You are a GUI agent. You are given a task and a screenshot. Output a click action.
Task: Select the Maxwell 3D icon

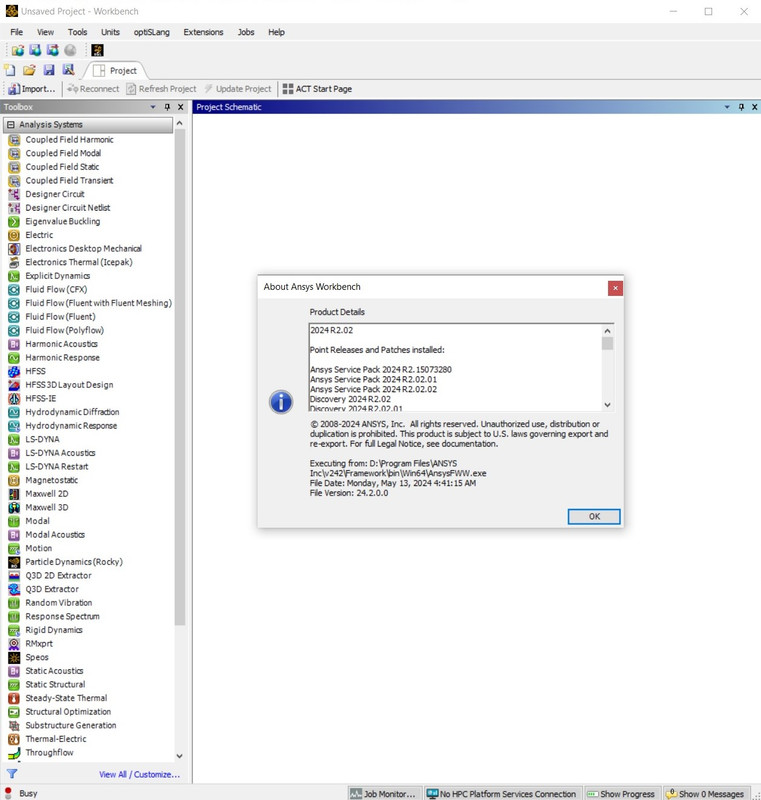click(14, 508)
